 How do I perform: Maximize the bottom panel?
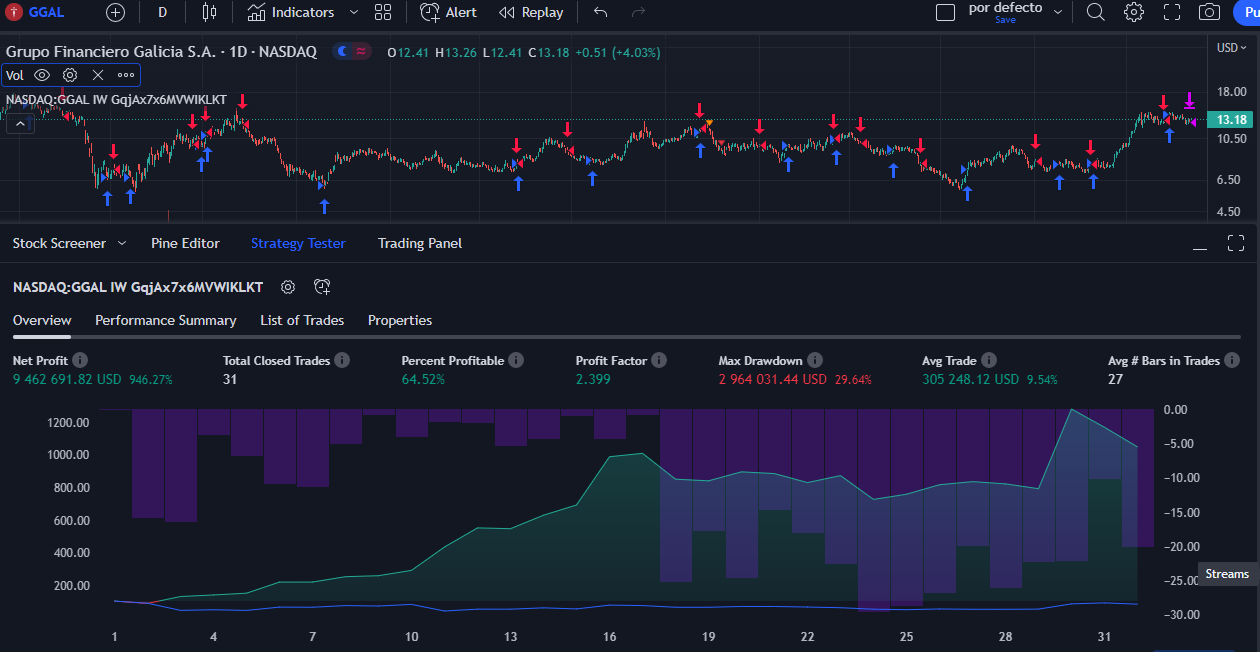(x=1236, y=243)
